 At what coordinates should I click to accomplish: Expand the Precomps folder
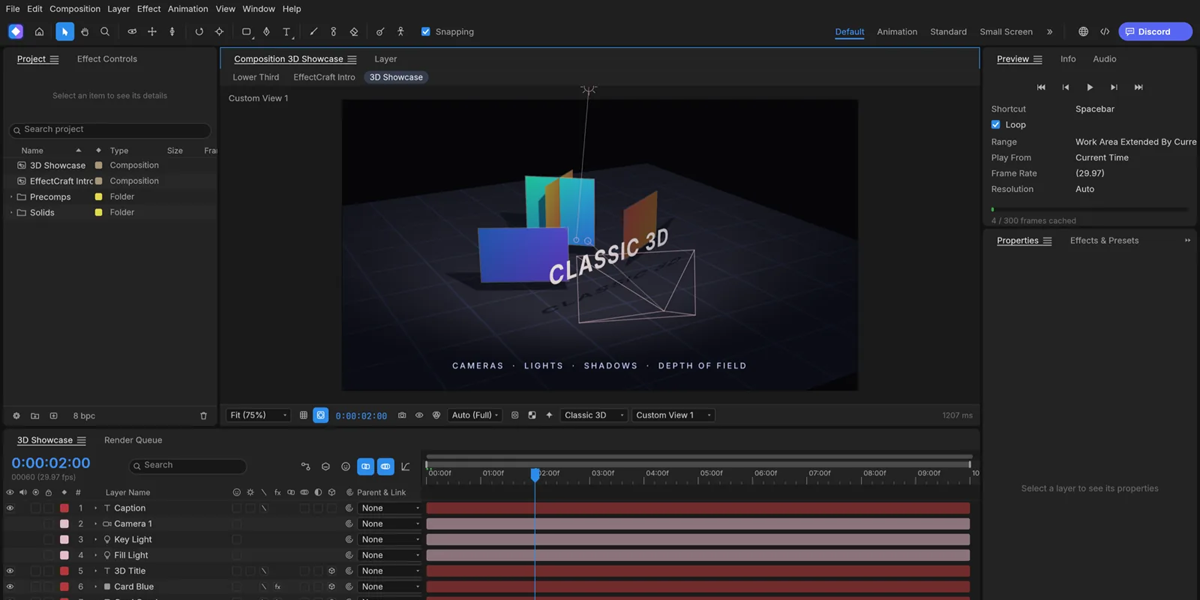tap(12, 197)
